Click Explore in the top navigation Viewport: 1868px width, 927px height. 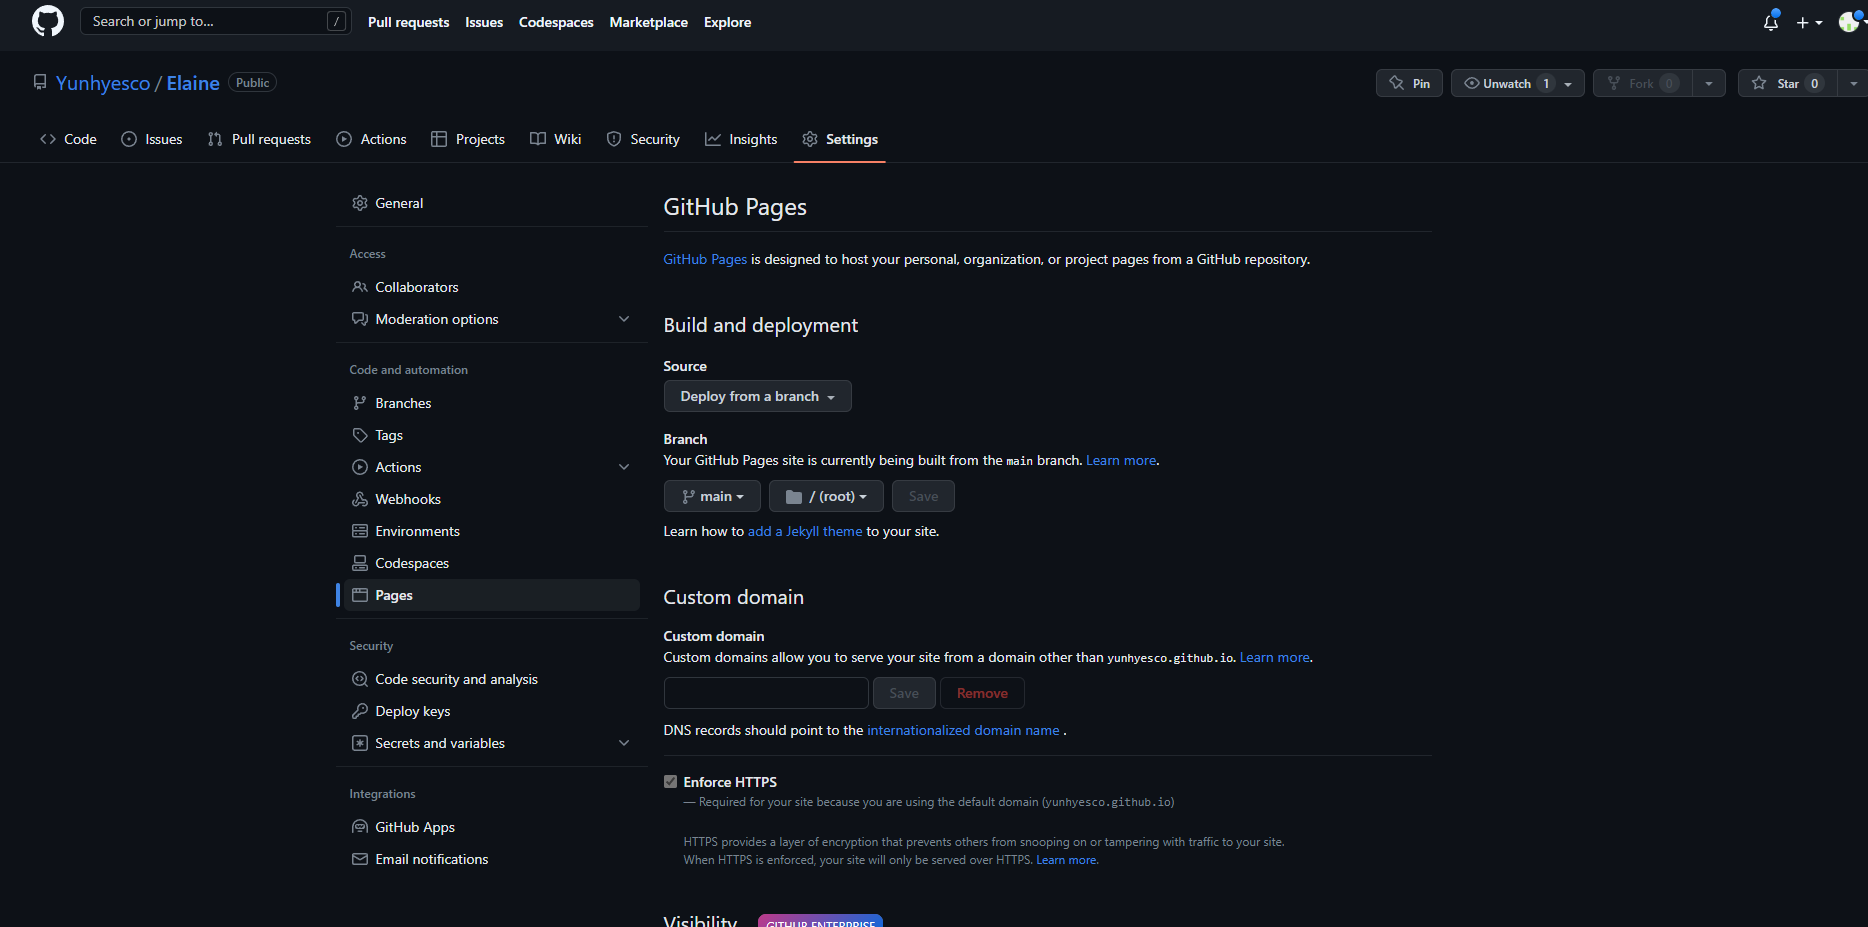[x=727, y=22]
